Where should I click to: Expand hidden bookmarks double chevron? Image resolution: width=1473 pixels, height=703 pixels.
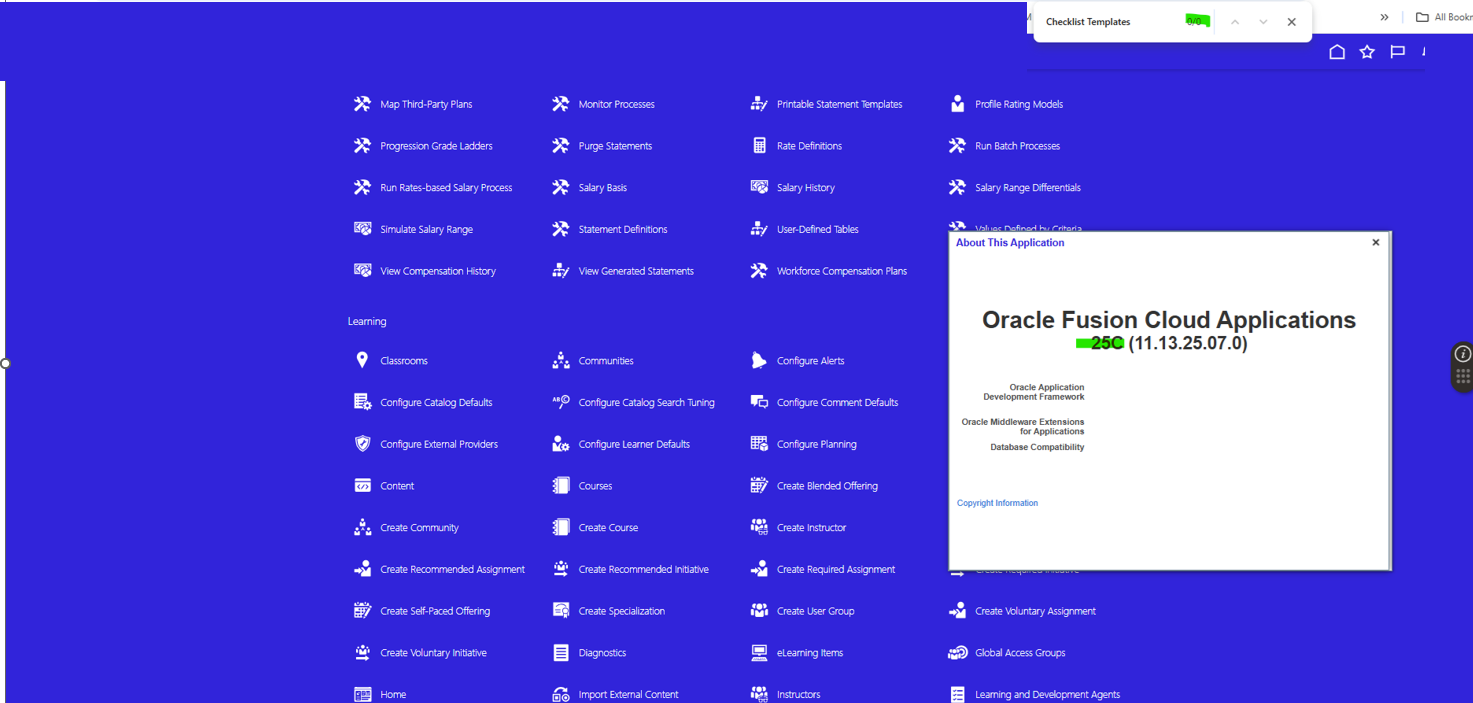coord(1385,17)
